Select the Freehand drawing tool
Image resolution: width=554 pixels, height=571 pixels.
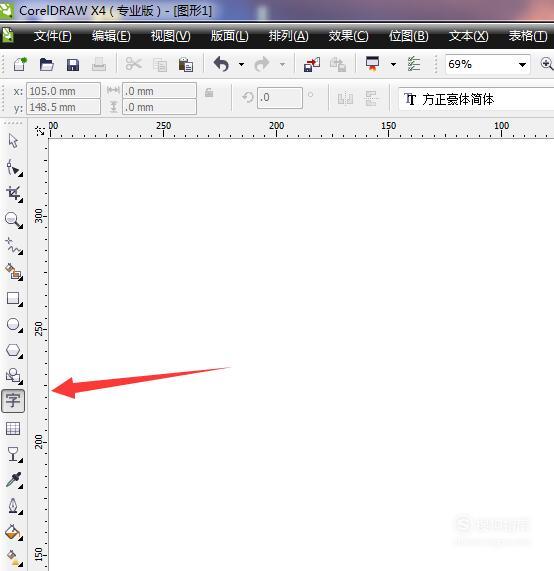coord(14,246)
